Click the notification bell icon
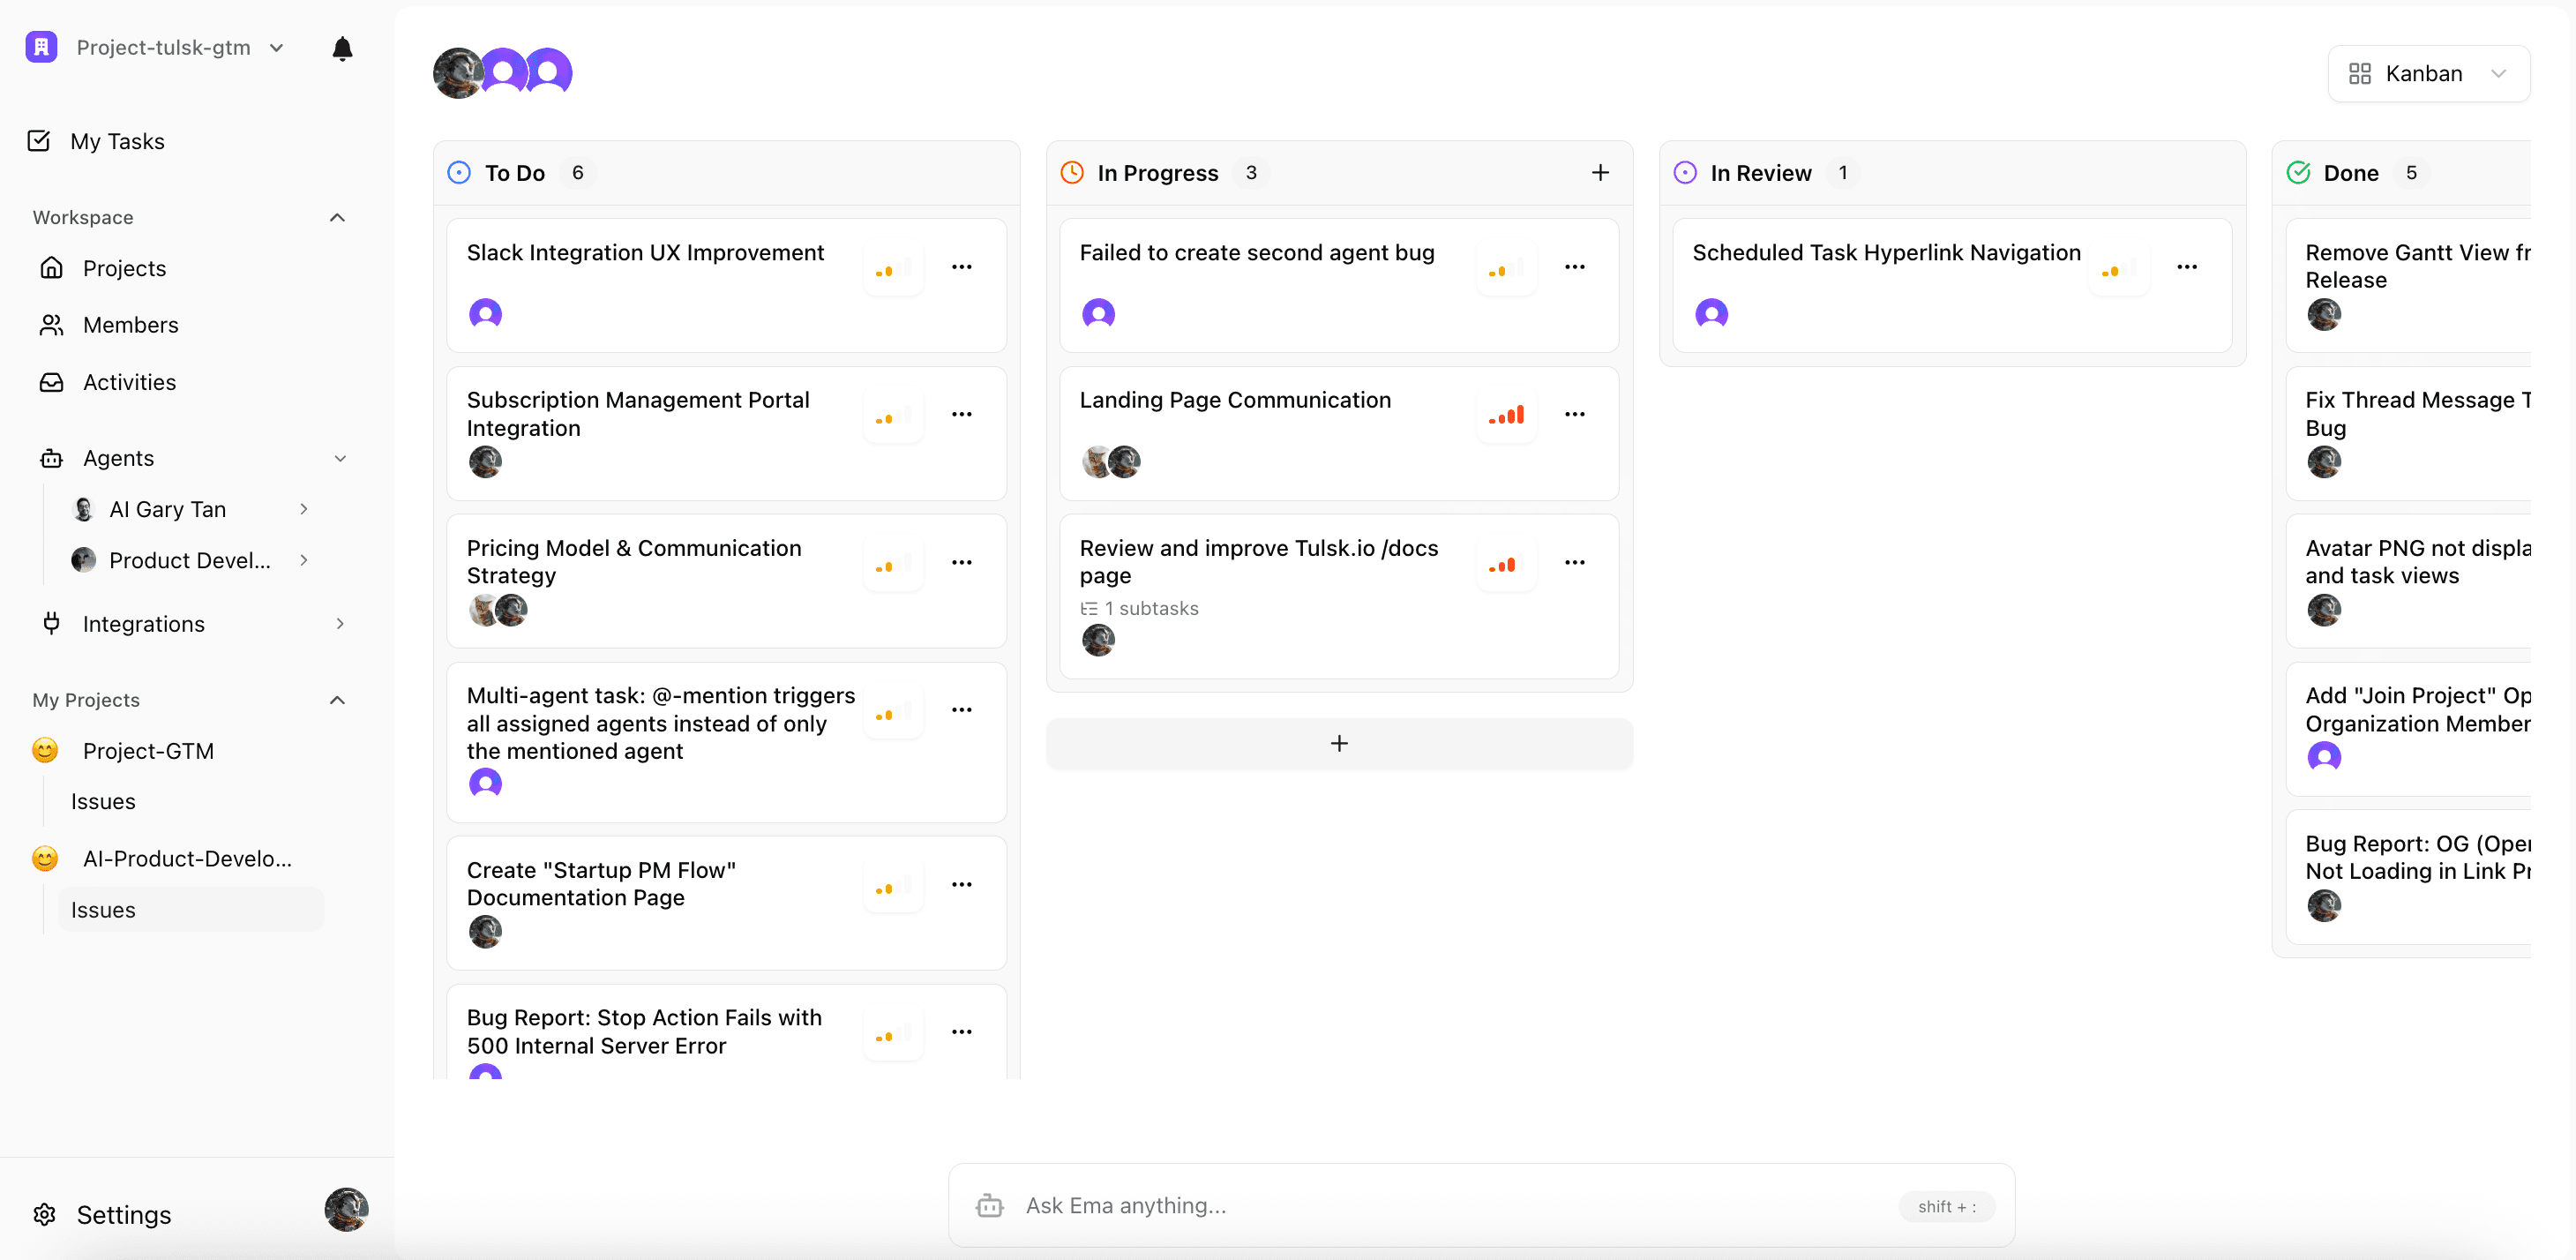This screenshot has width=2576, height=1260. click(342, 48)
